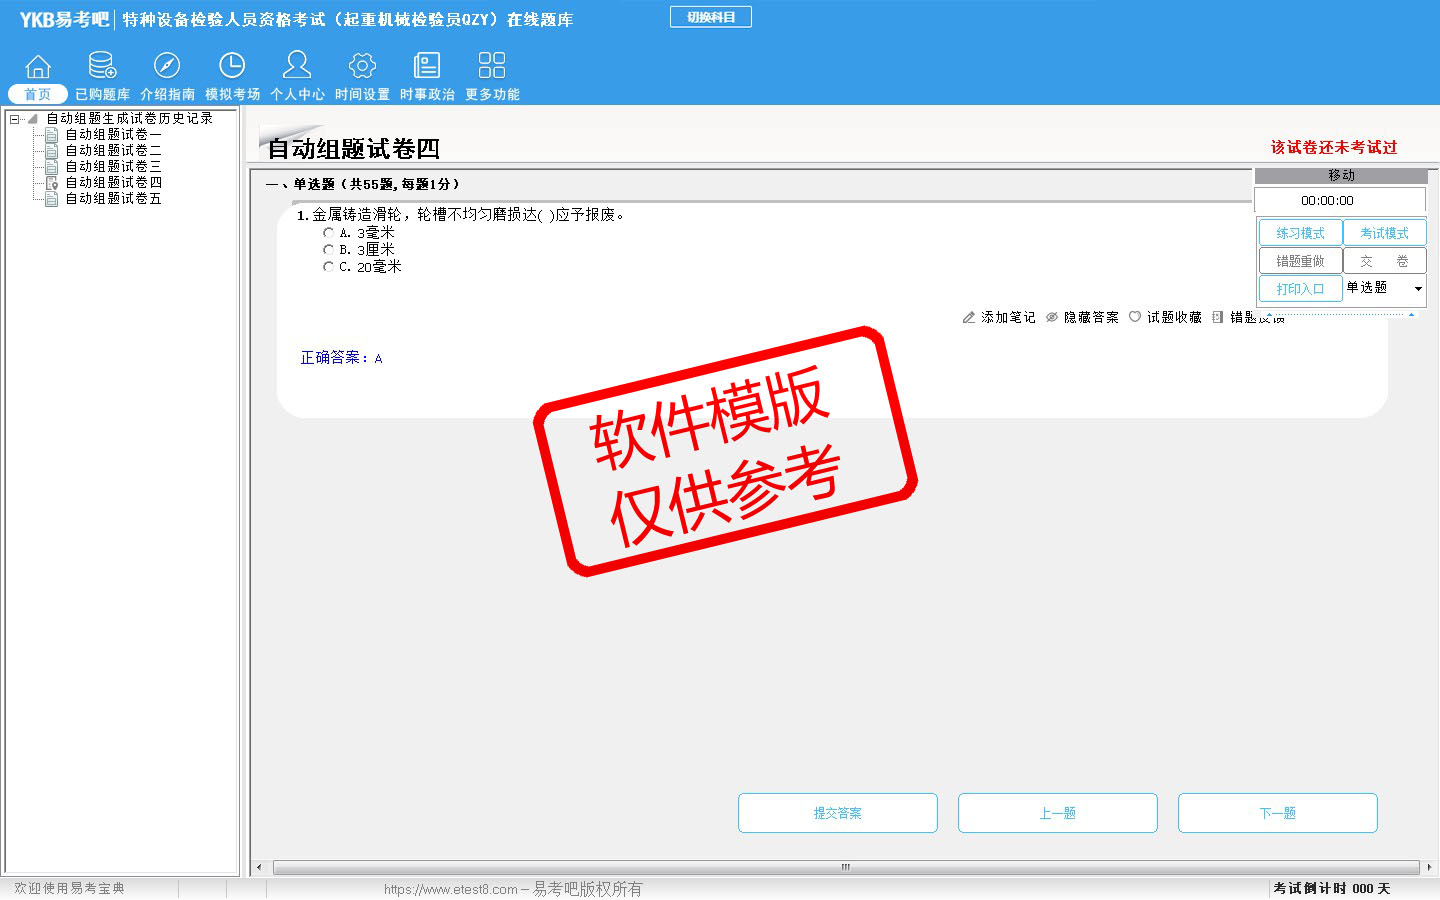Click the 提交答案 button
Viewport: 1440px width, 900px height.
click(837, 813)
